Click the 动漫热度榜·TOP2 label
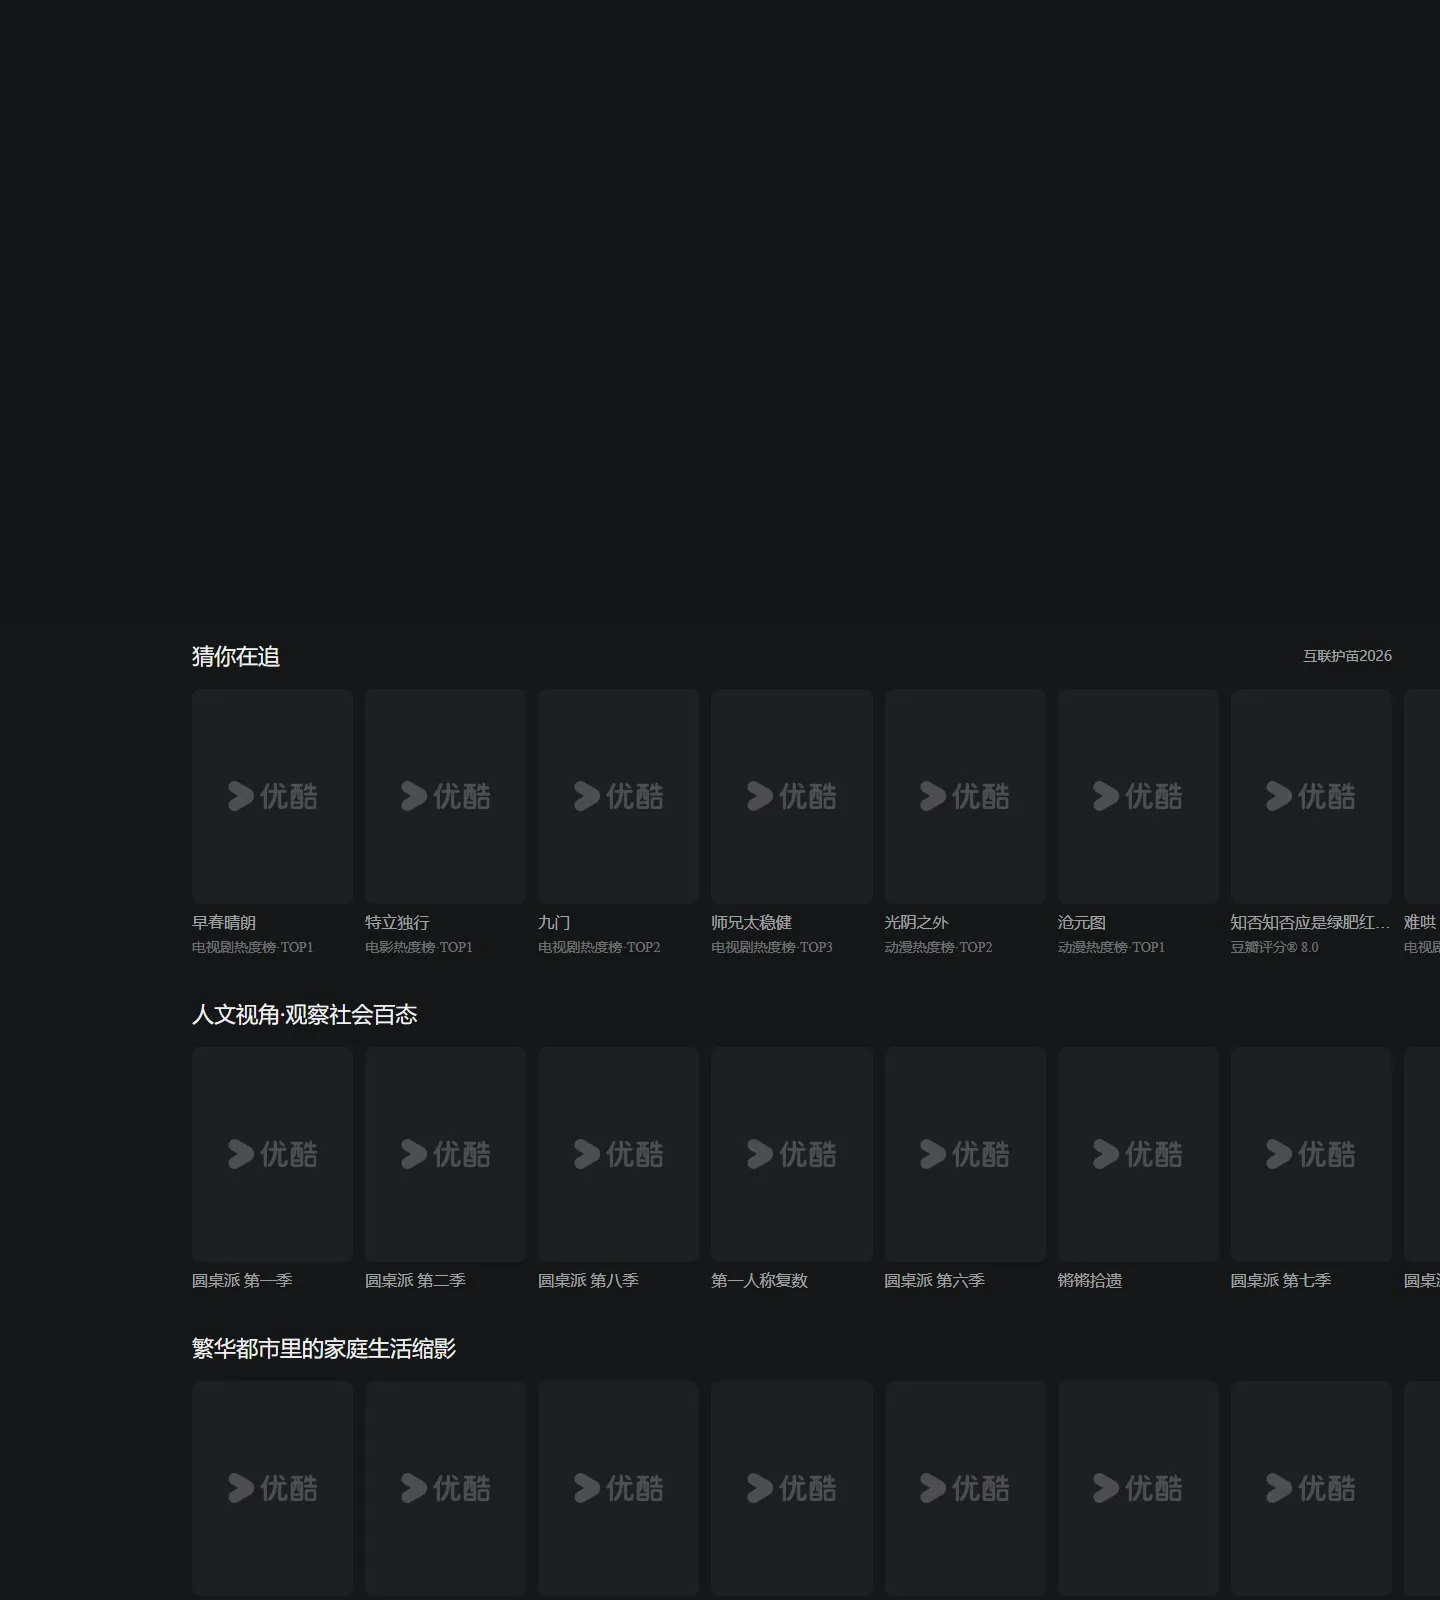 tap(938, 947)
